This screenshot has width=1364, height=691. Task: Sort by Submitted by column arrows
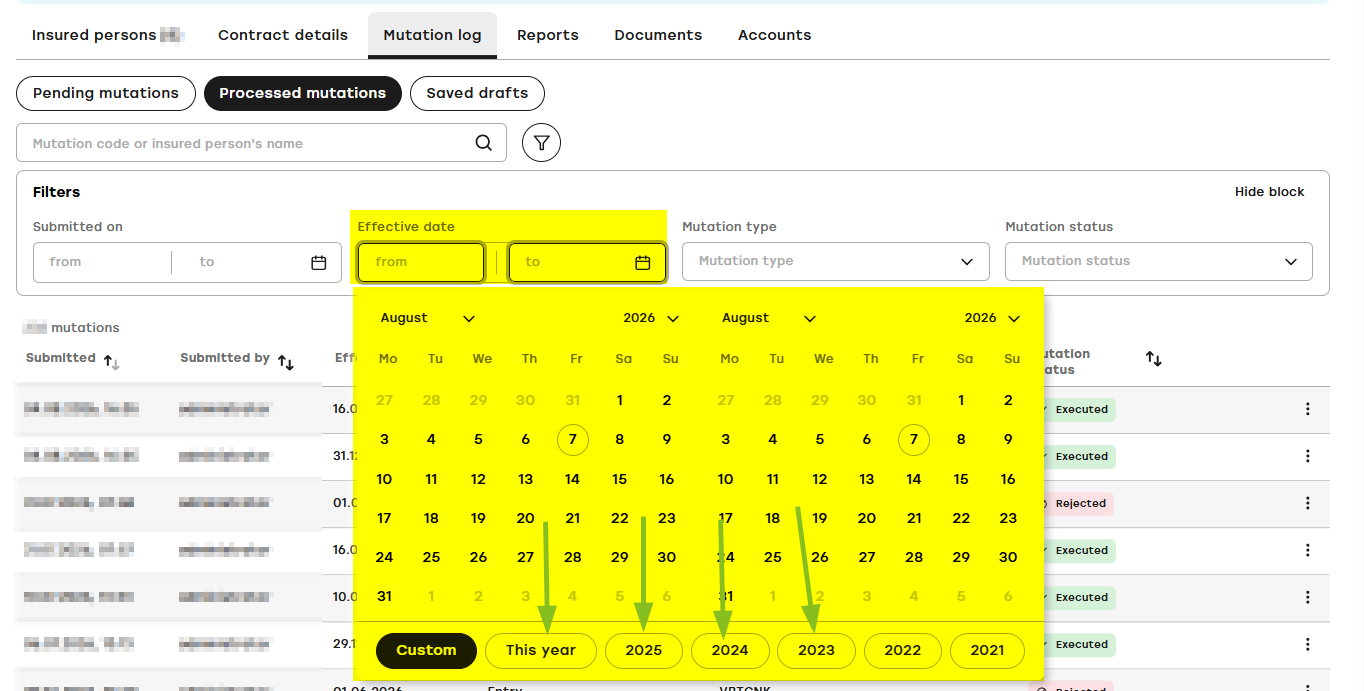(x=286, y=362)
